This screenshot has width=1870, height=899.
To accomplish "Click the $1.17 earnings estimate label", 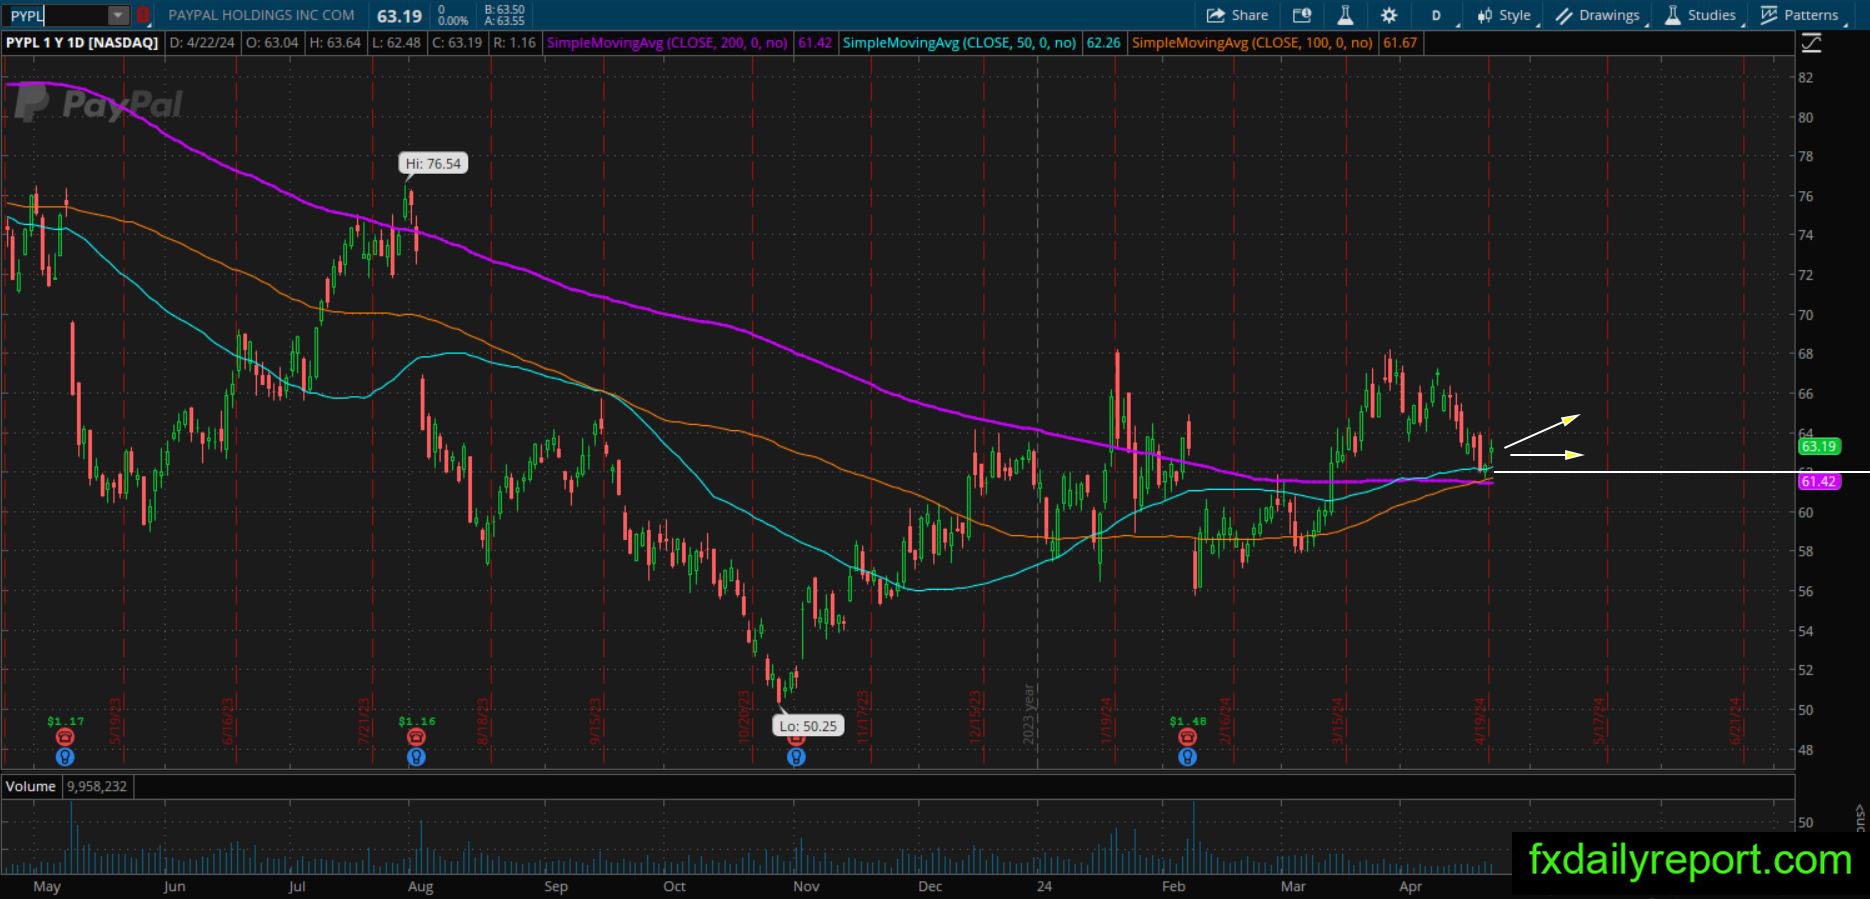I will click(x=65, y=721).
